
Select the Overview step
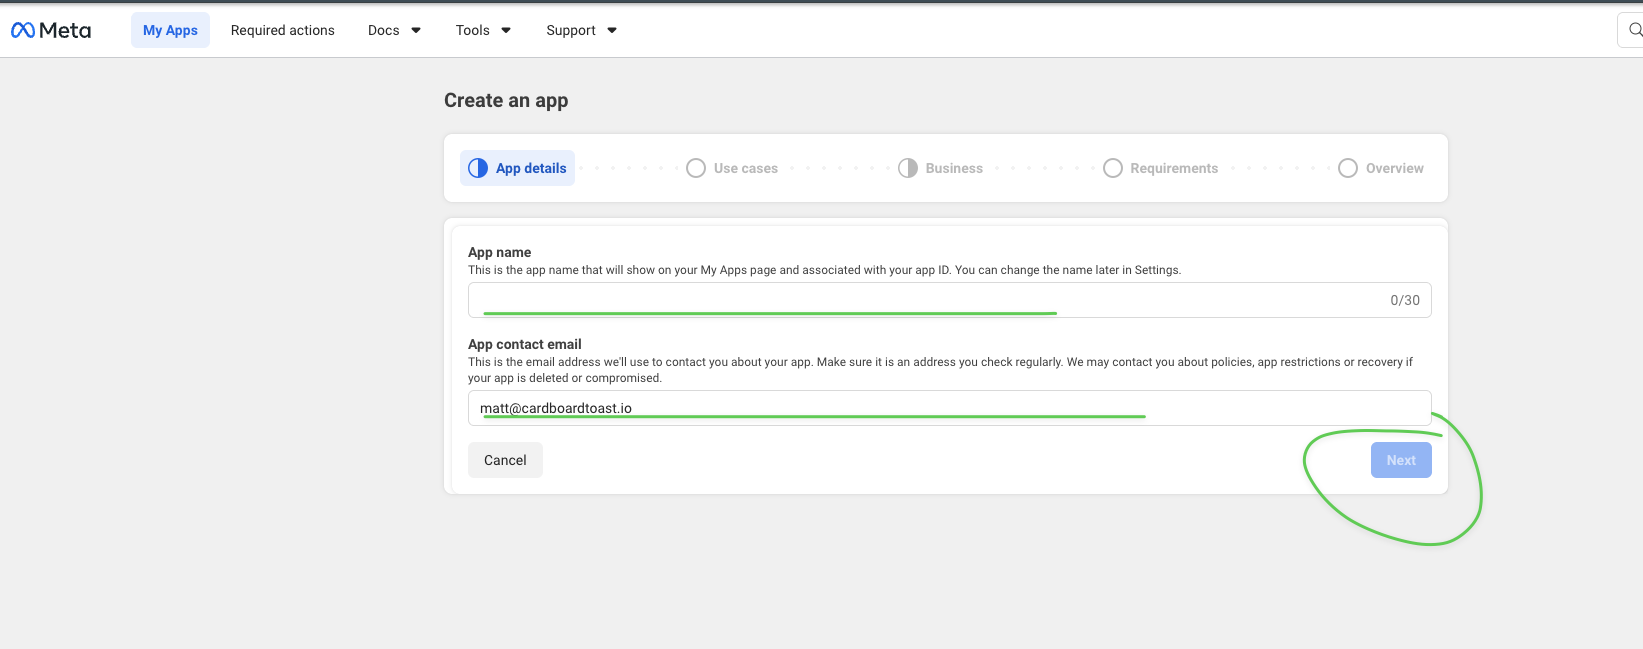pos(1381,168)
